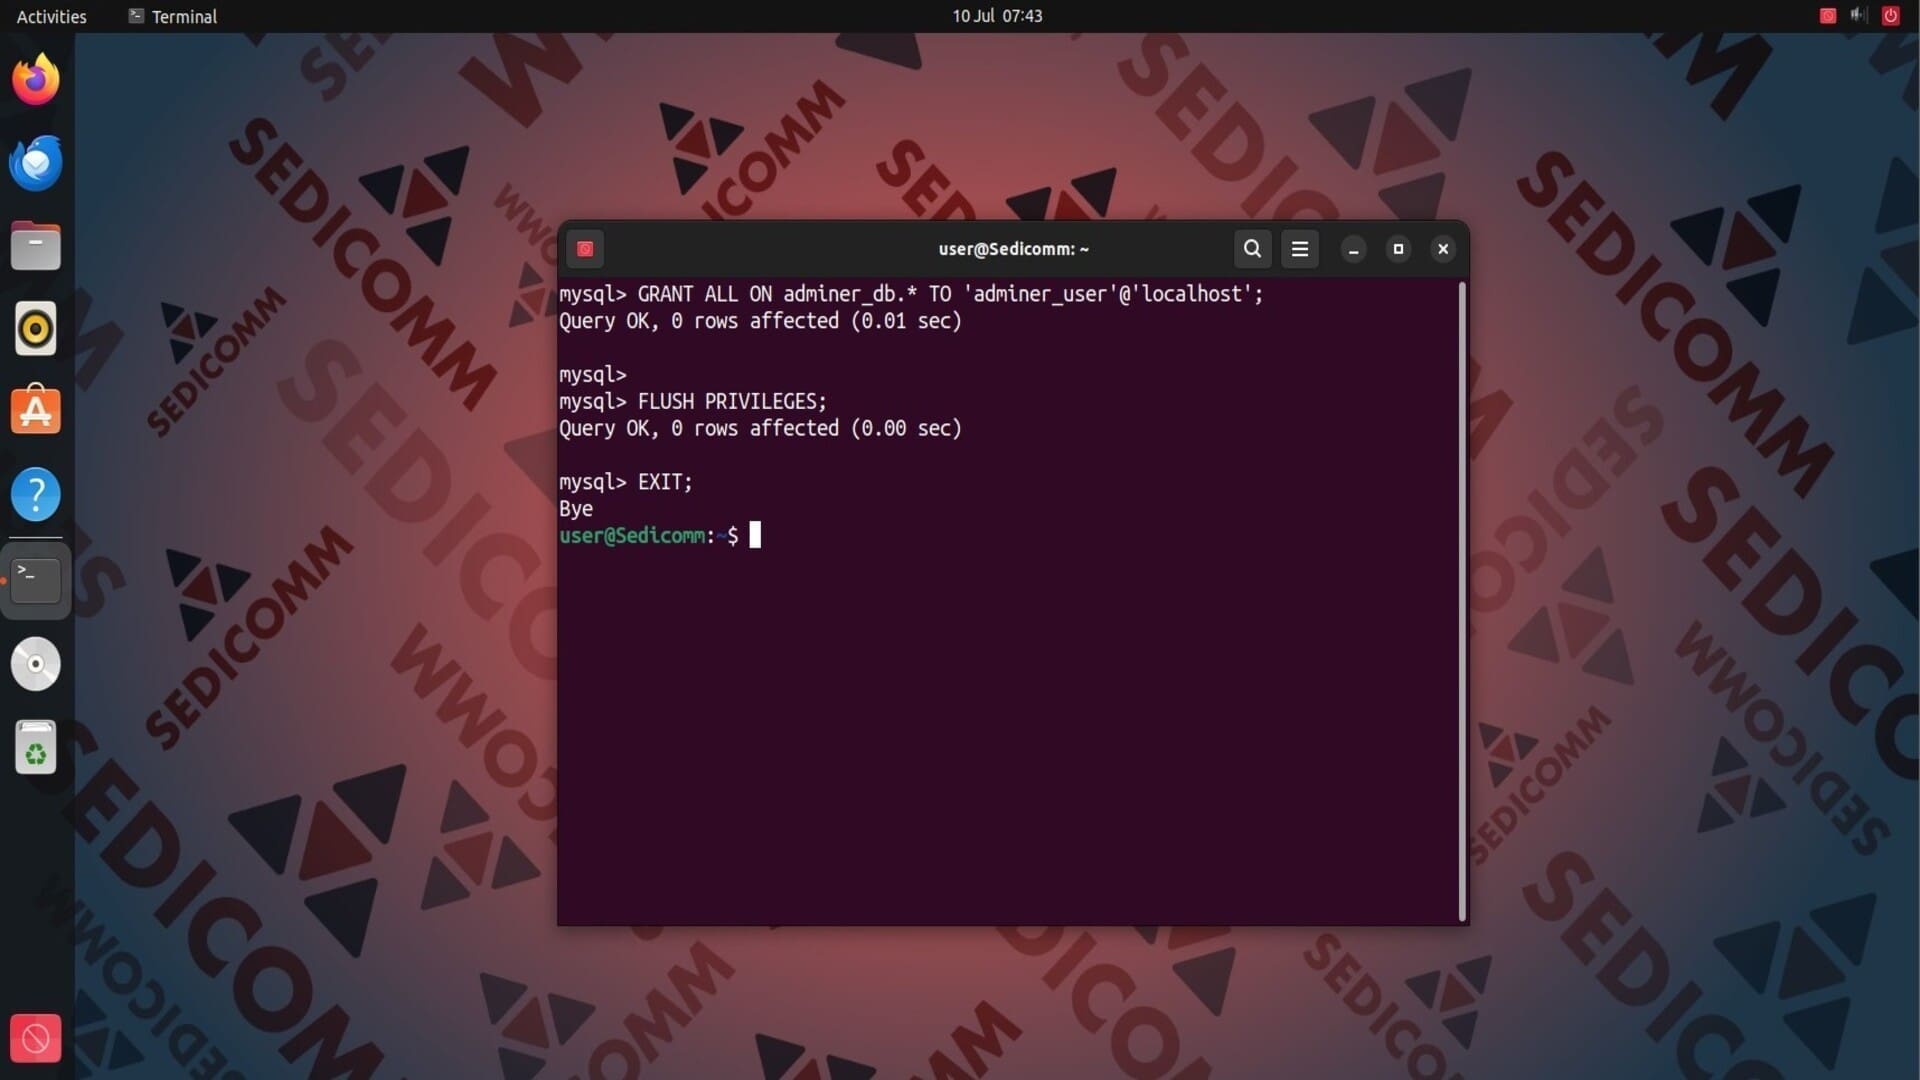Click the new tab icon in terminal header
1920x1080 pixels.
point(585,249)
